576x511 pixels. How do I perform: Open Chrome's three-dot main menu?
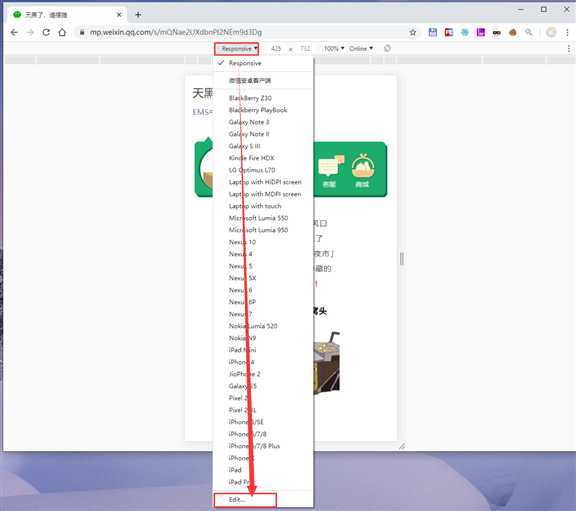567,33
